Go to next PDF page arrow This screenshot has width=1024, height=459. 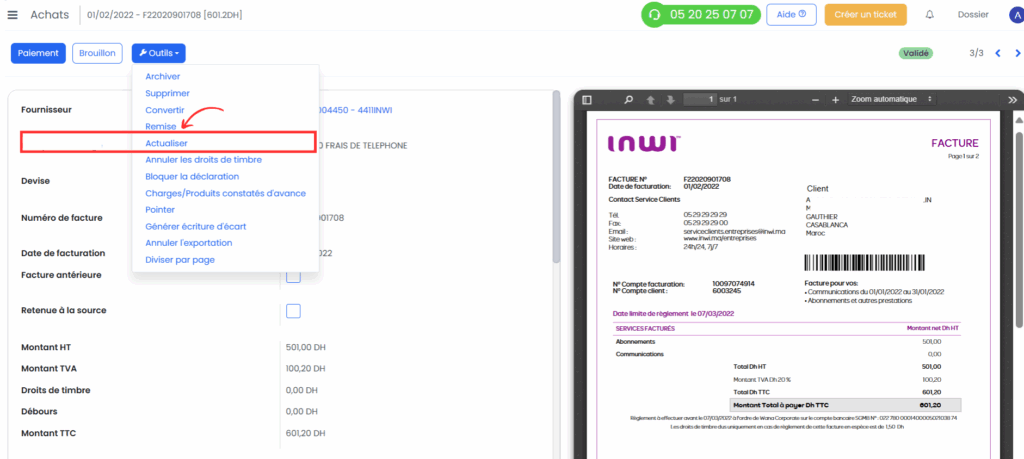point(670,100)
